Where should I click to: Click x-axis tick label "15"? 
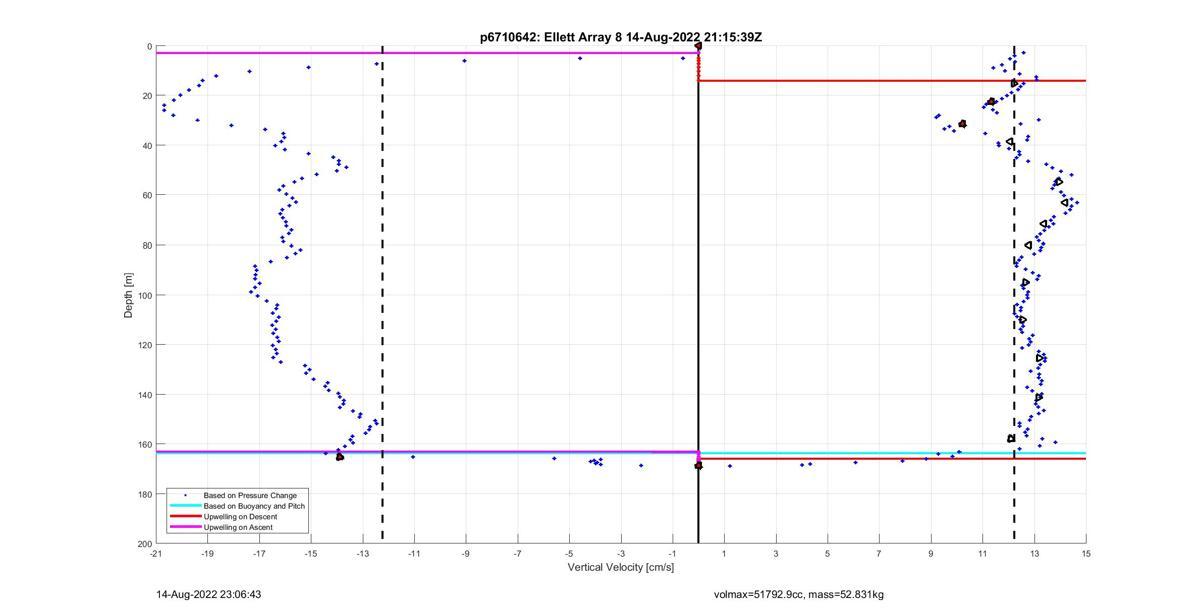click(1086, 553)
